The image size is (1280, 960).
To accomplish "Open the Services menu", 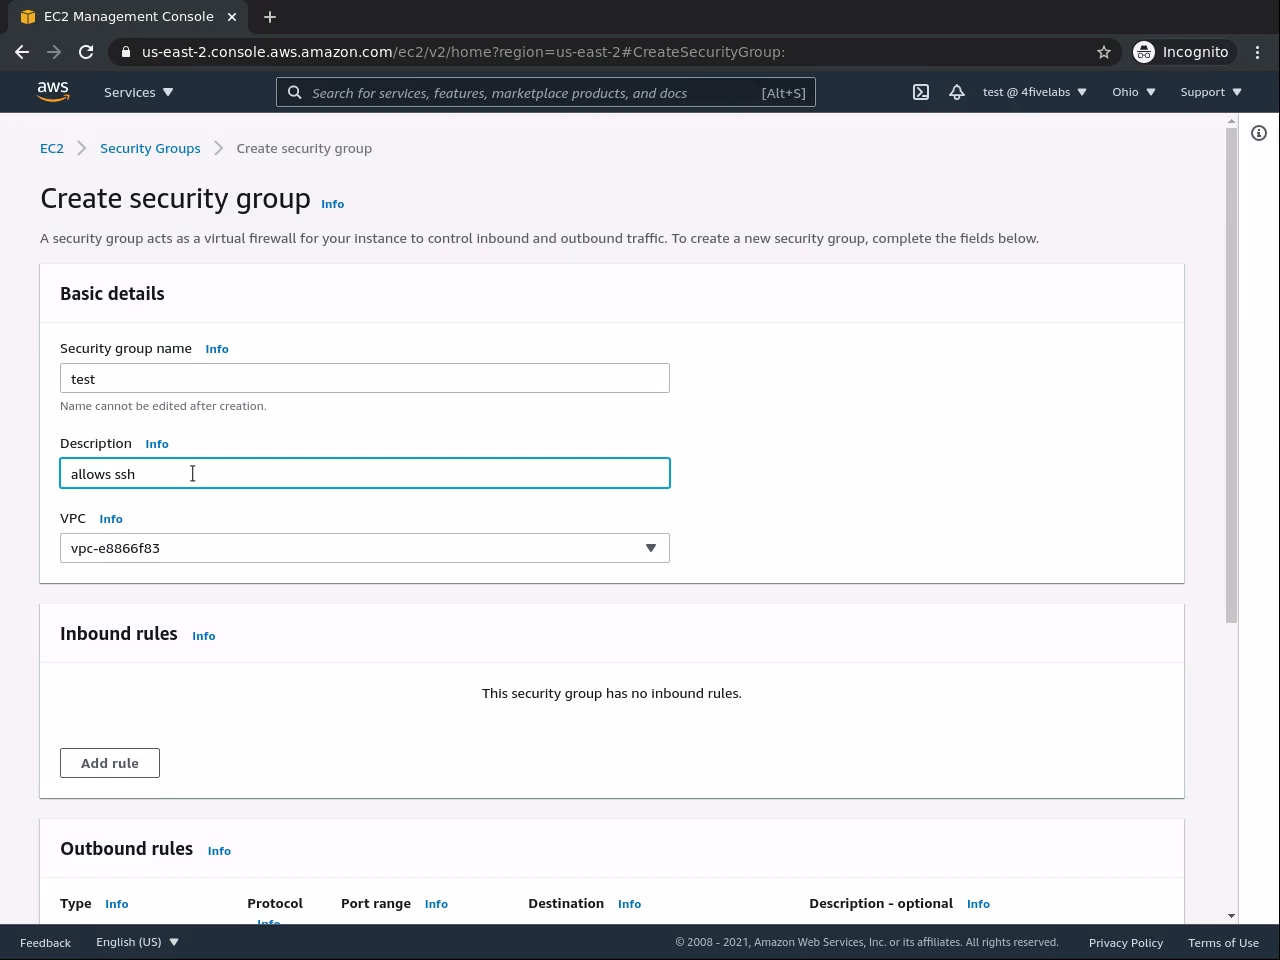I will pos(138,92).
